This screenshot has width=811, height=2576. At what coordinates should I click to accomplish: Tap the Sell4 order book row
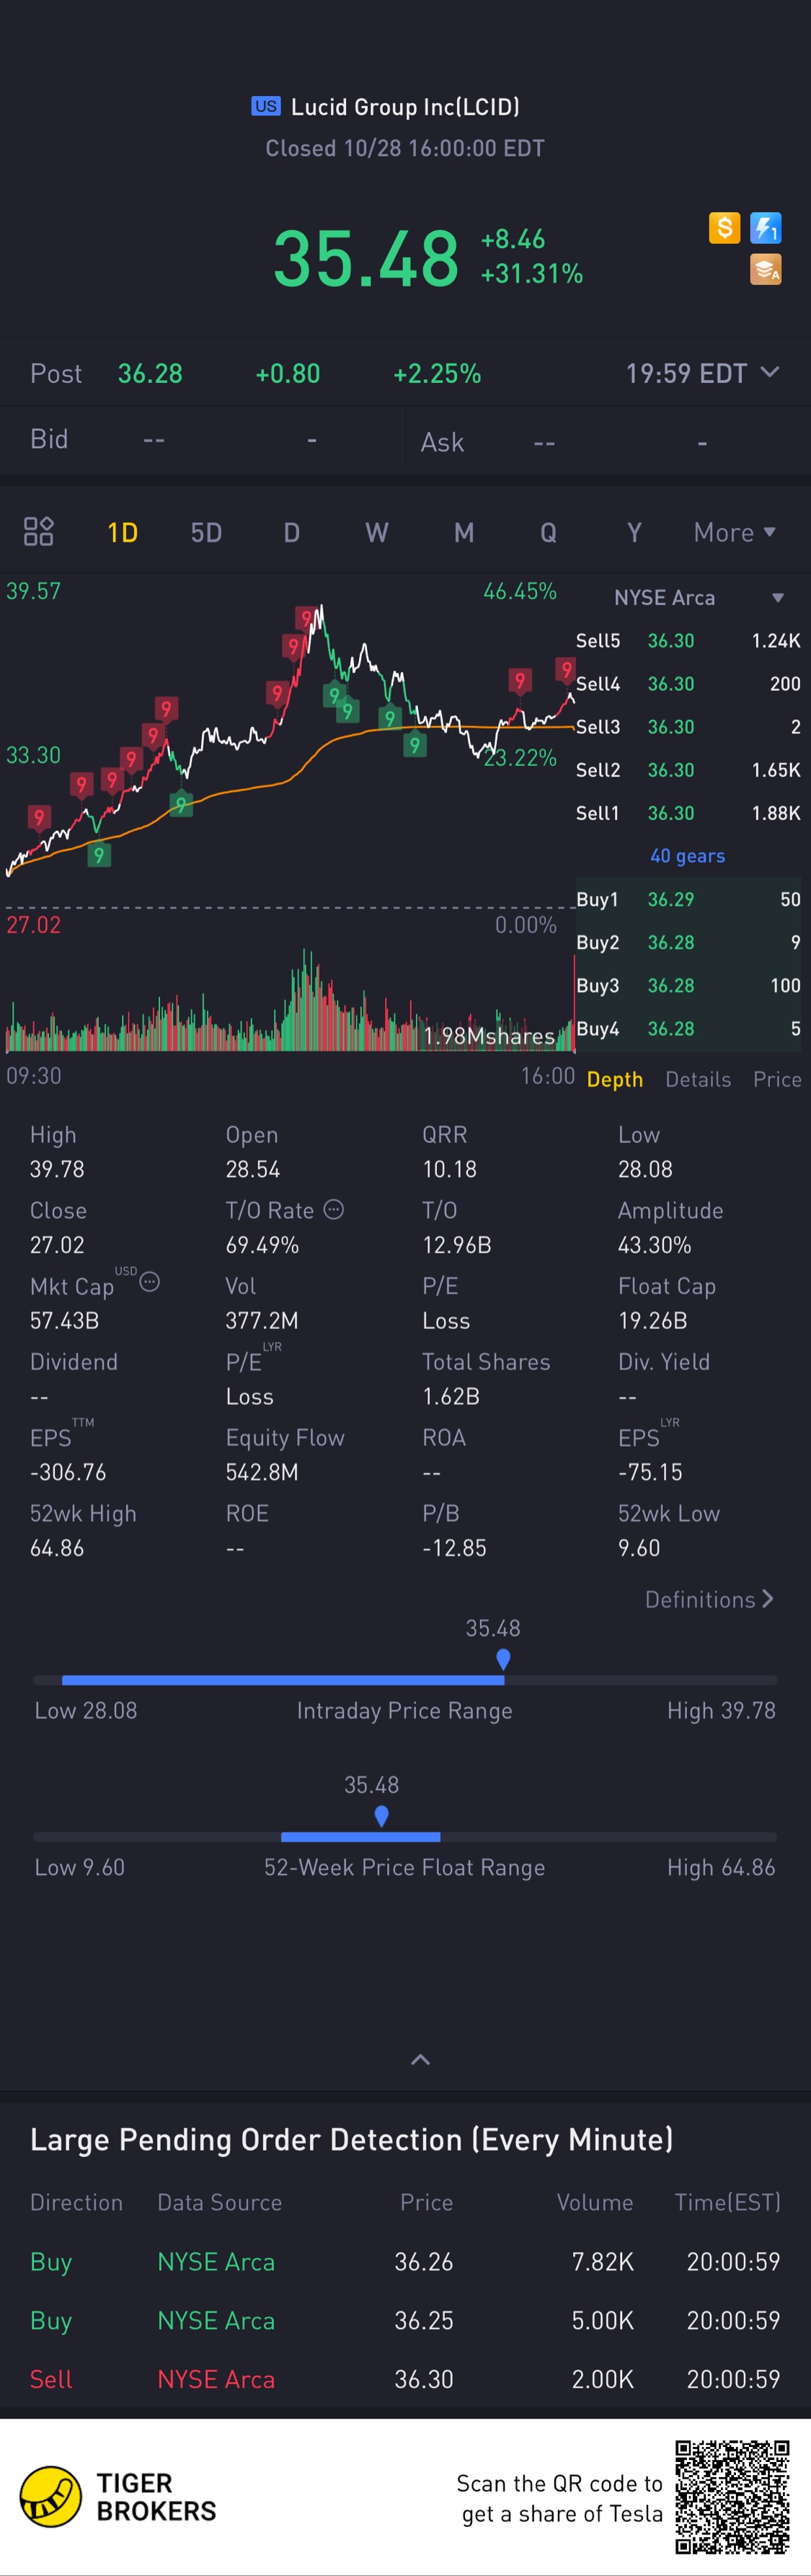point(688,684)
